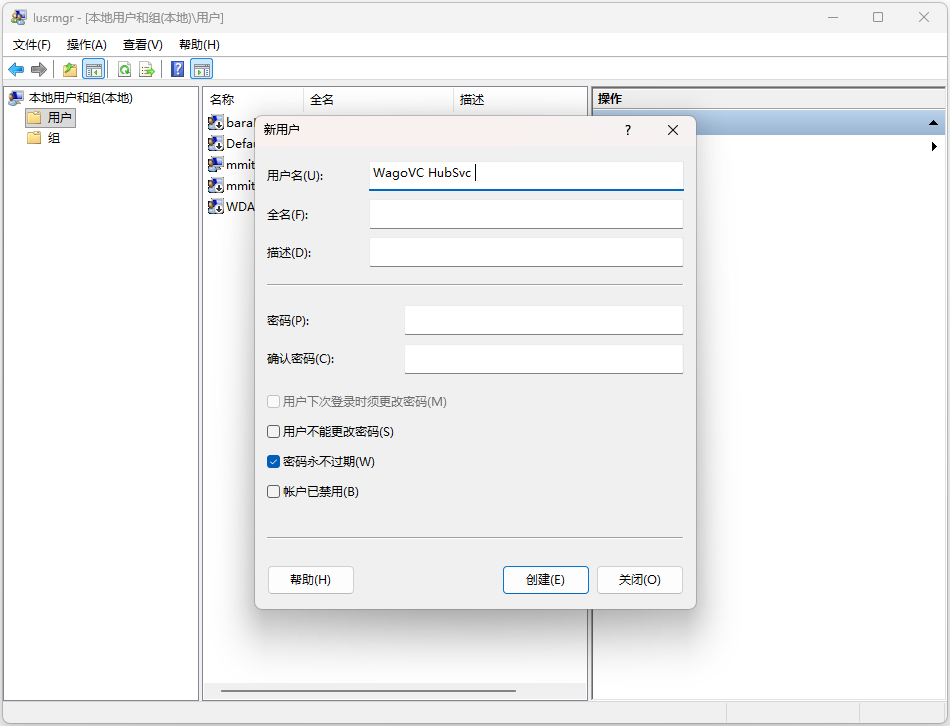
Task: Click the 密码(P) input field
Action: 543,320
